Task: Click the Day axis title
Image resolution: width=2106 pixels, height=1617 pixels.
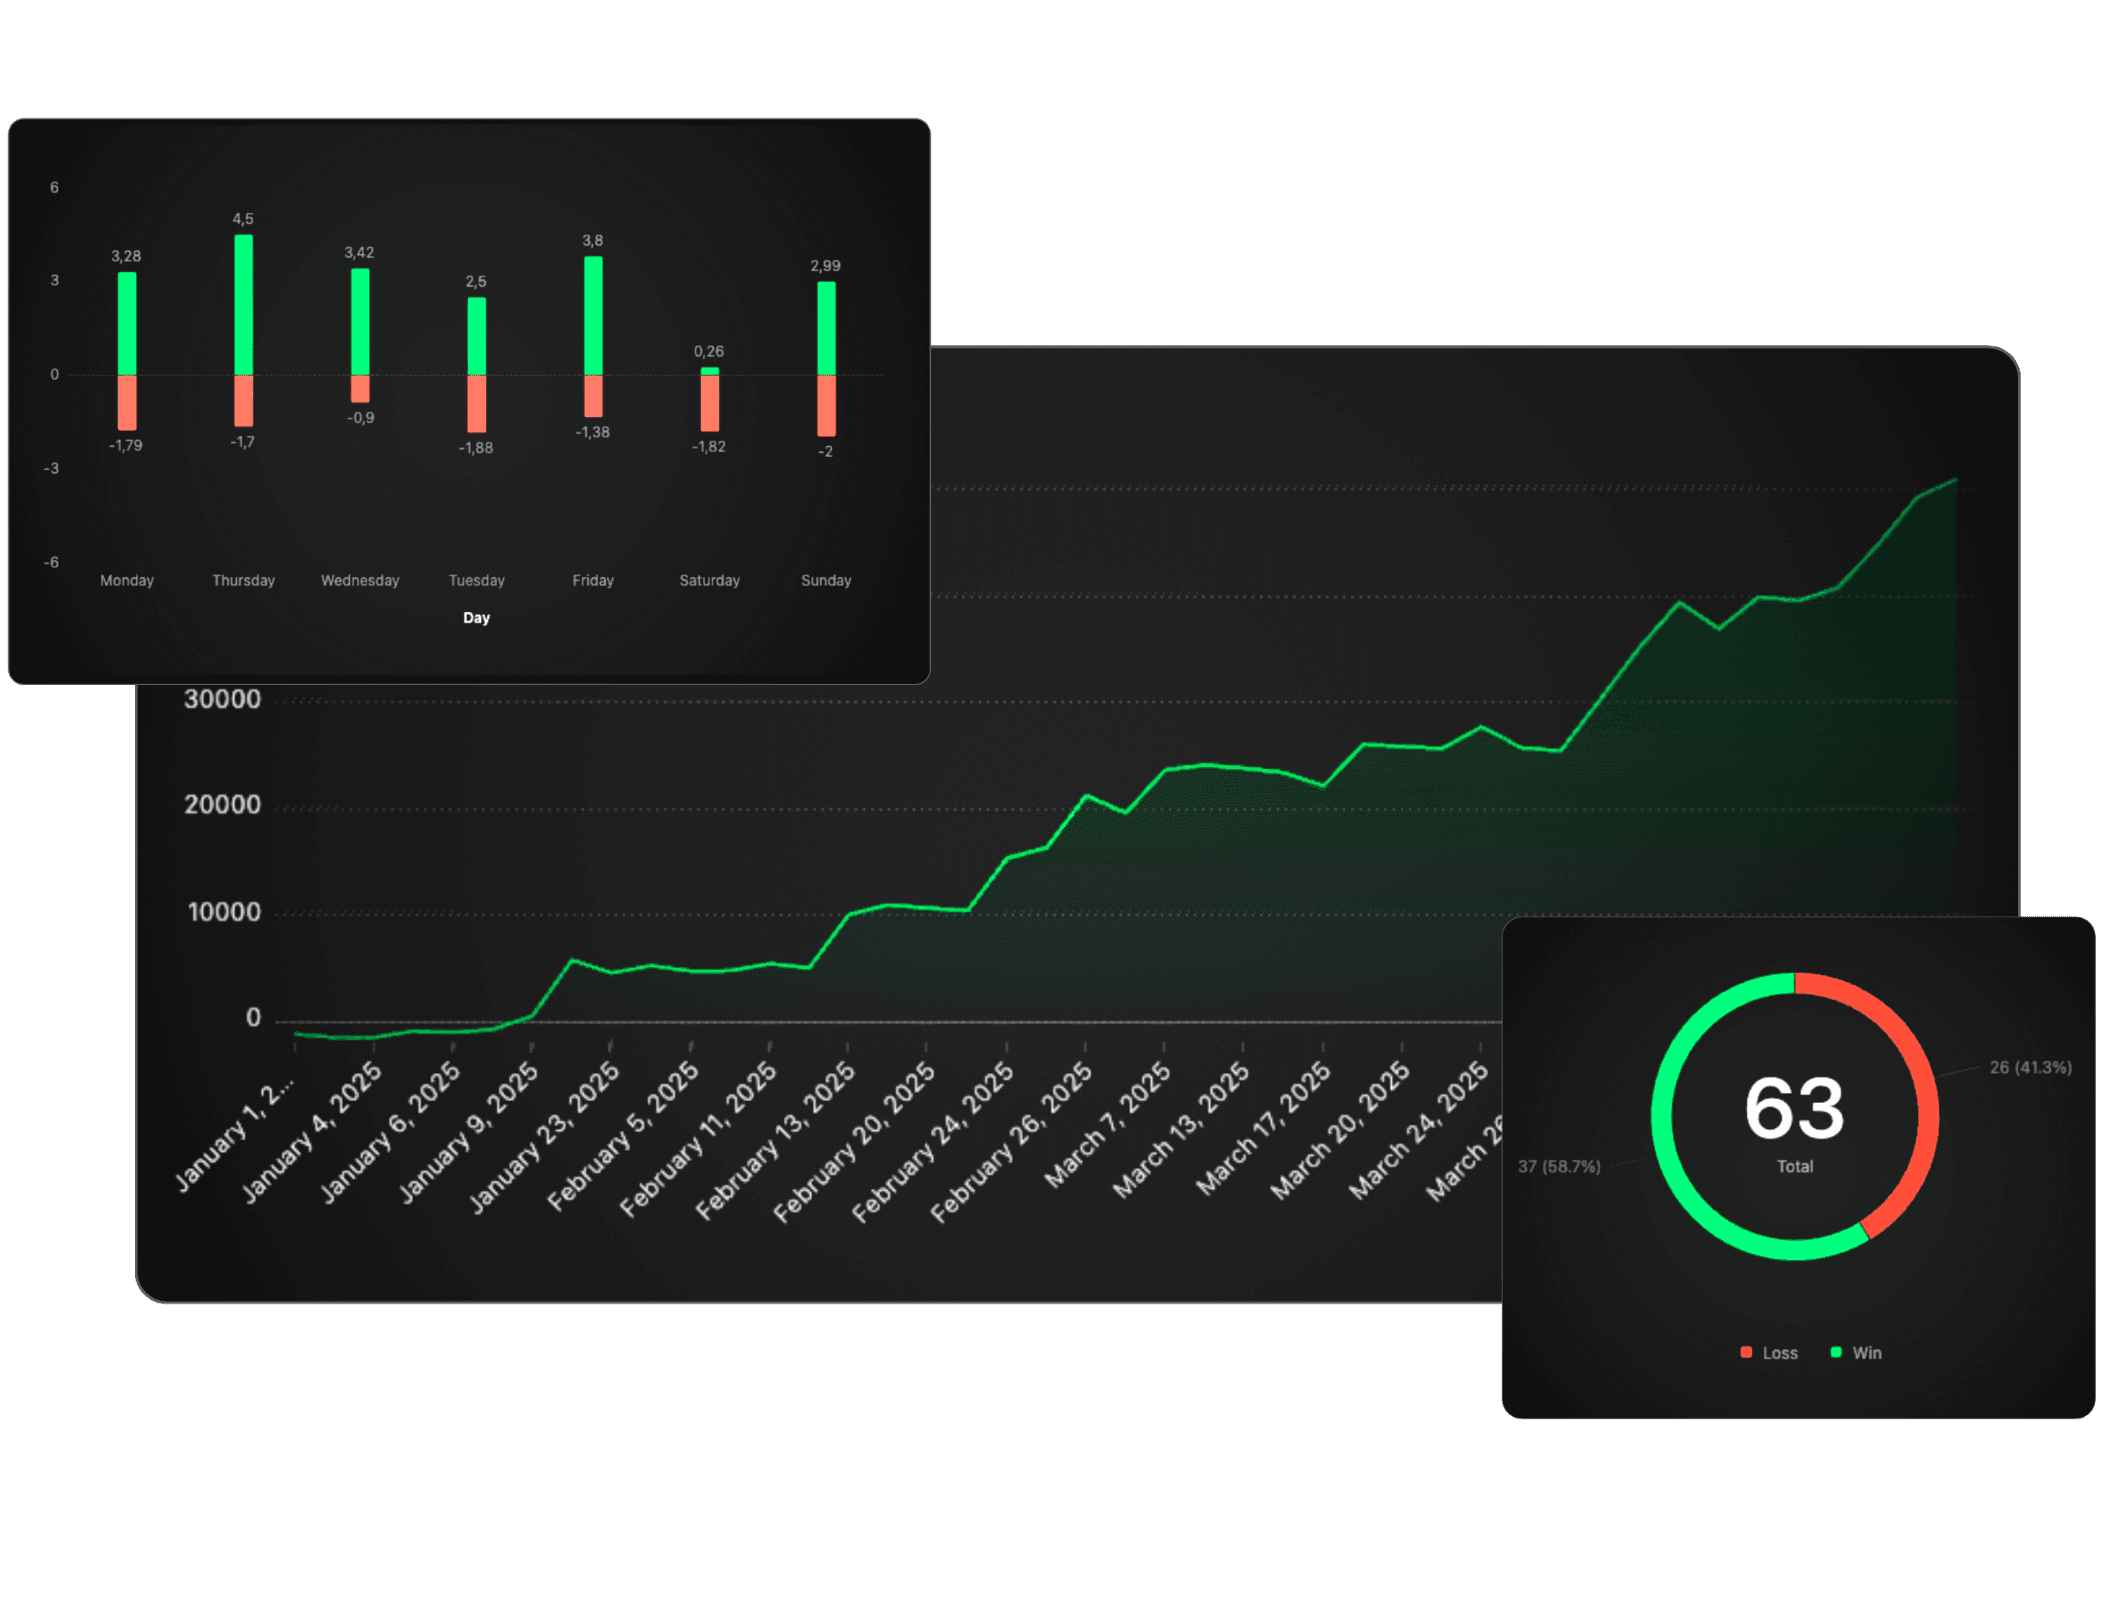Action: point(476,618)
